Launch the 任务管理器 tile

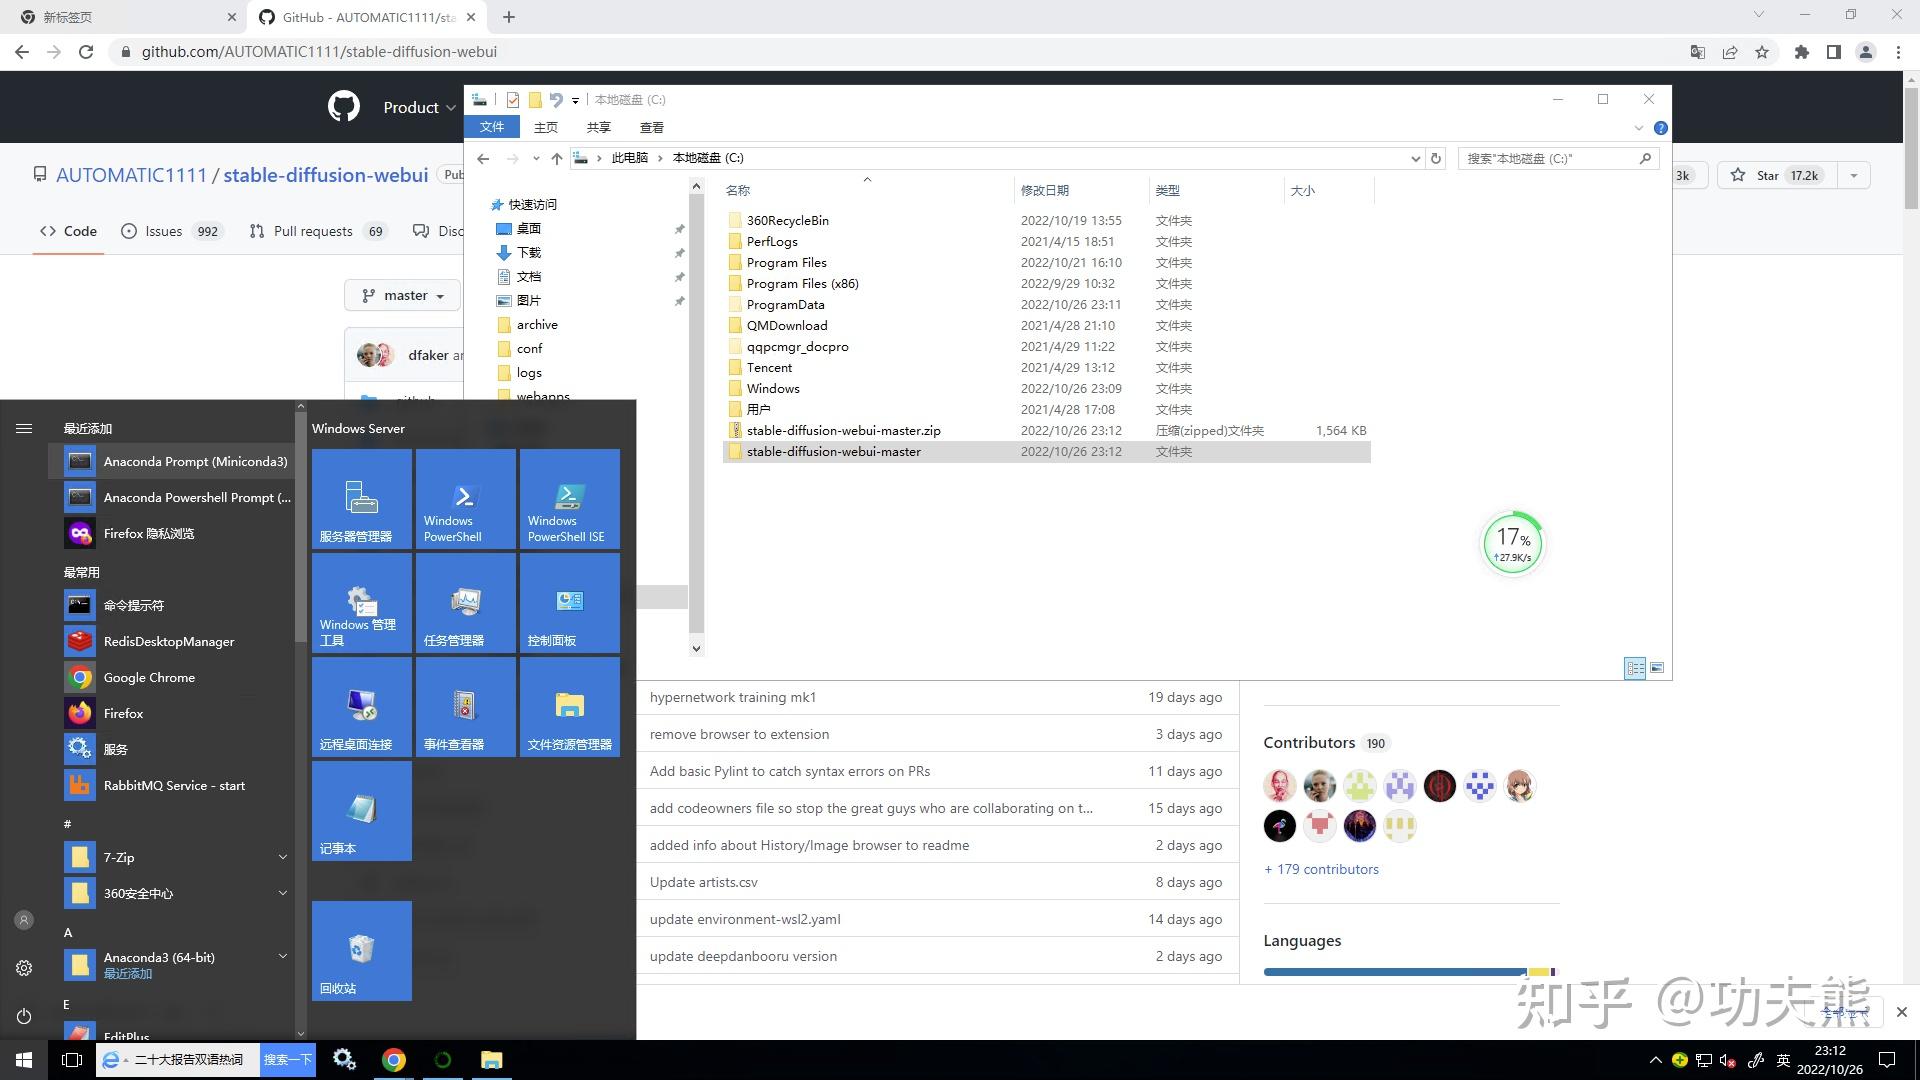(x=466, y=603)
